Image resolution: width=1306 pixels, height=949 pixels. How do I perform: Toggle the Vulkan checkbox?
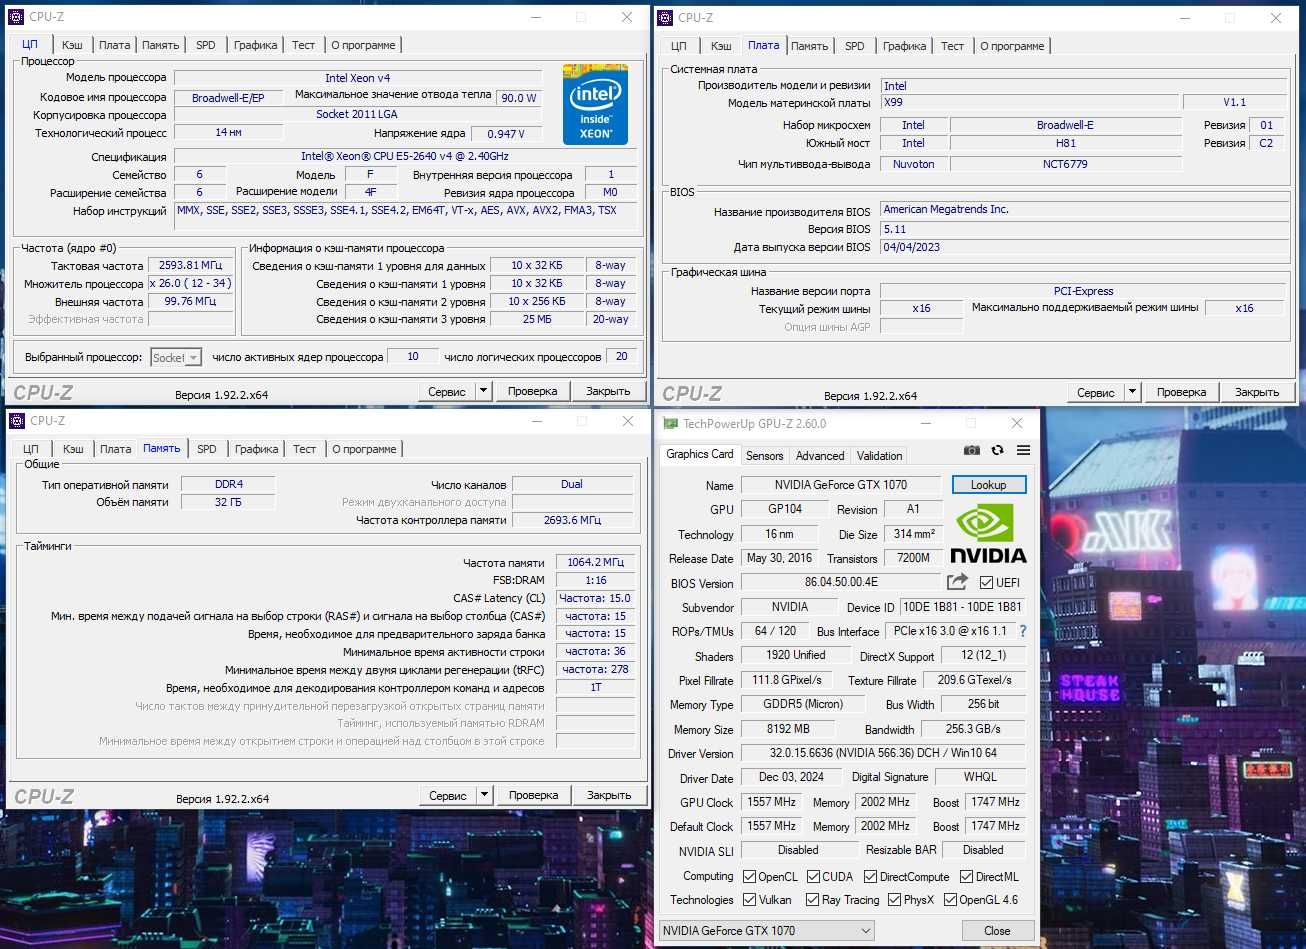[749, 899]
